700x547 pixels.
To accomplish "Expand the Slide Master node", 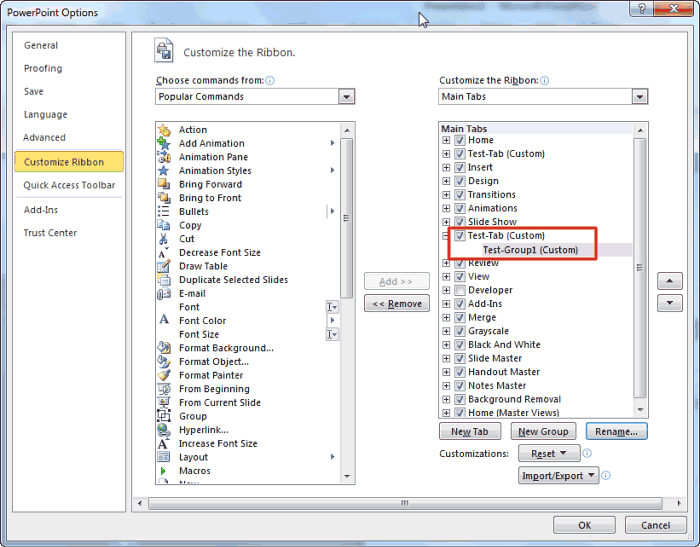I will point(446,359).
